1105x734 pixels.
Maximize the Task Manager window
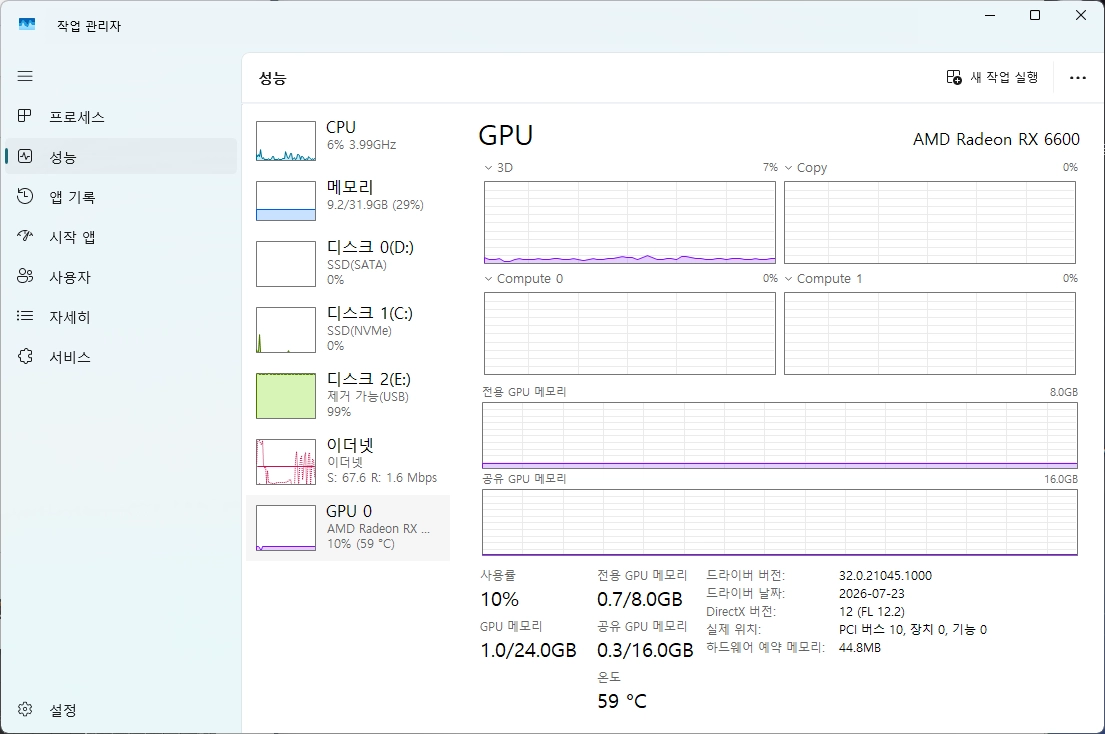pyautogui.click(x=1035, y=15)
